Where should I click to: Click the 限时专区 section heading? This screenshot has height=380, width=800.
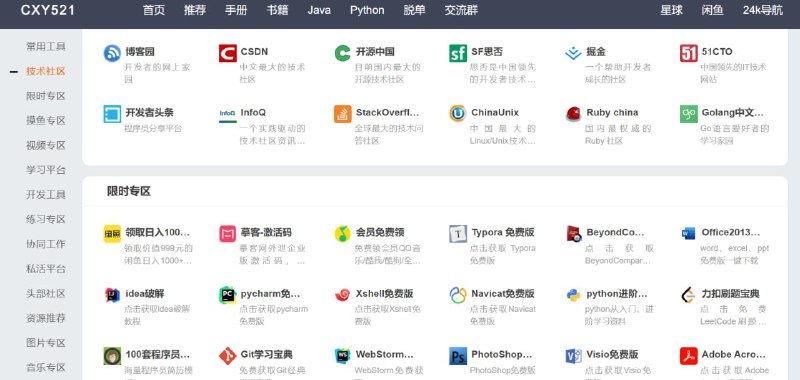pos(129,191)
